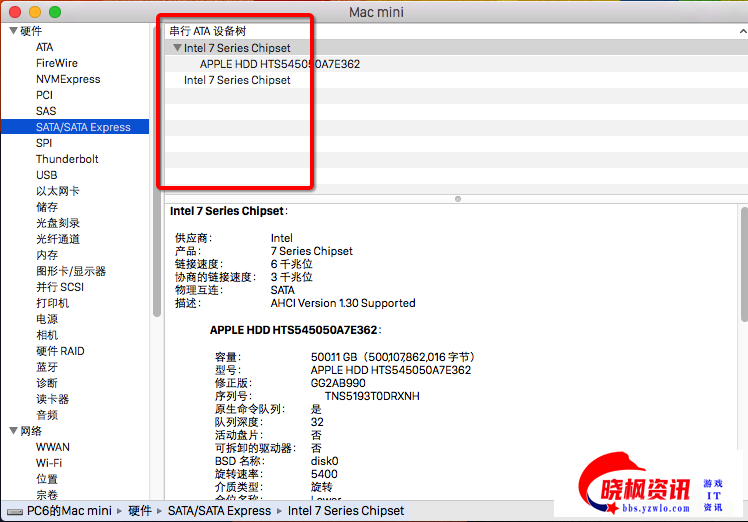The image size is (748, 522).
Task: Click the sort arrow in 串行 ATA 设备树 header
Action: 743,31
